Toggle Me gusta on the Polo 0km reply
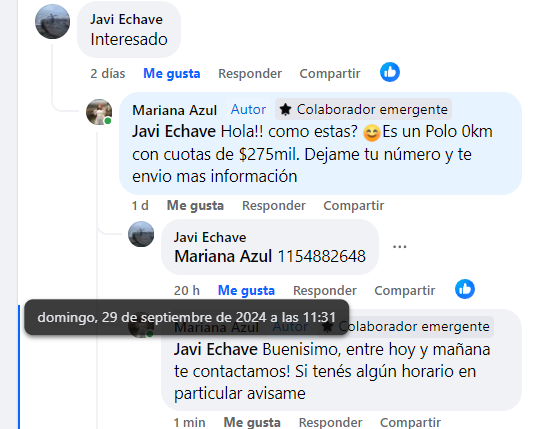This screenshot has width=556, height=429. coord(195,206)
